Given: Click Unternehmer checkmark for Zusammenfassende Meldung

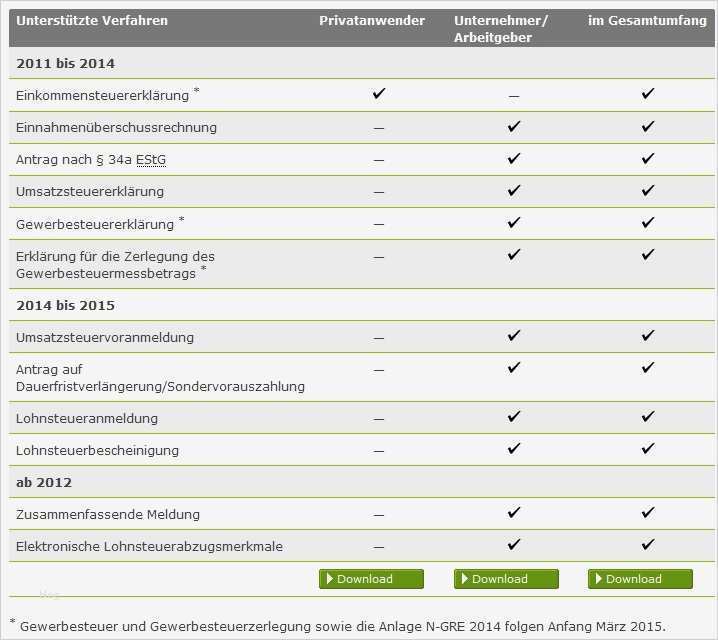Looking at the screenshot, I should coord(514,513).
